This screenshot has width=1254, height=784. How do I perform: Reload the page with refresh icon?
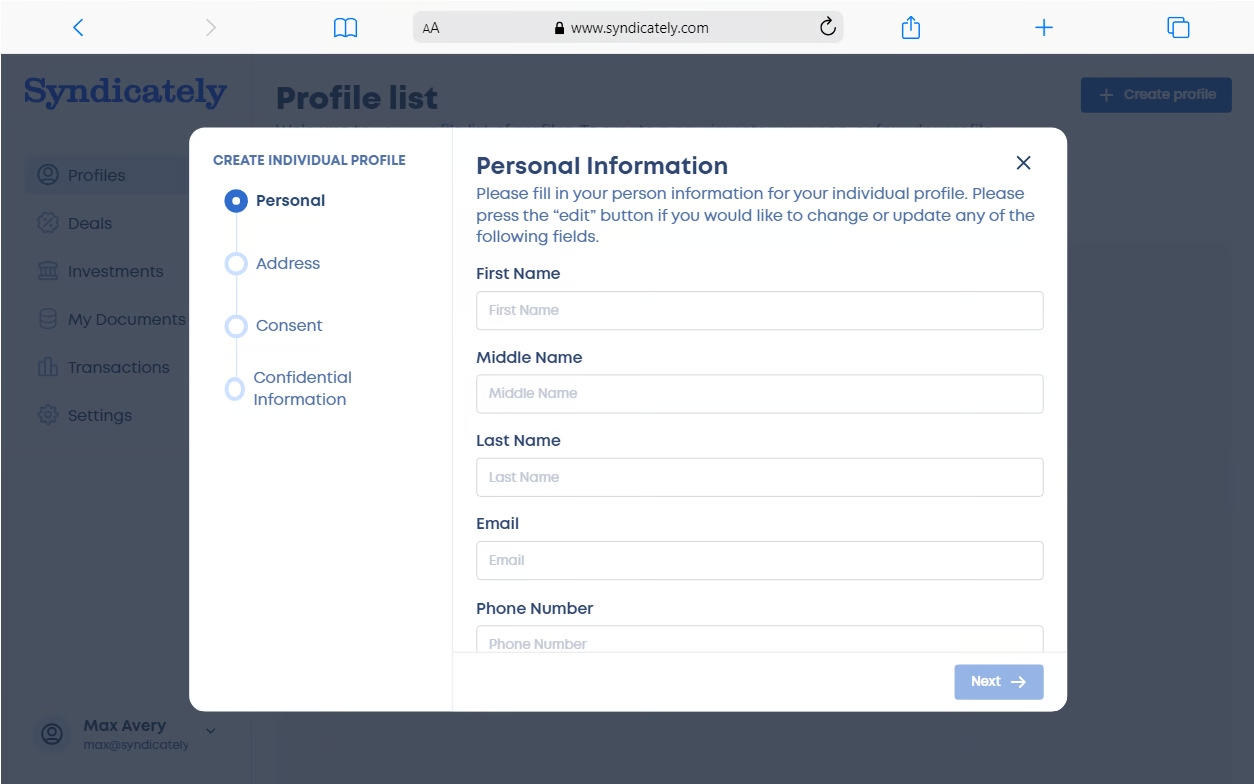pyautogui.click(x=827, y=27)
